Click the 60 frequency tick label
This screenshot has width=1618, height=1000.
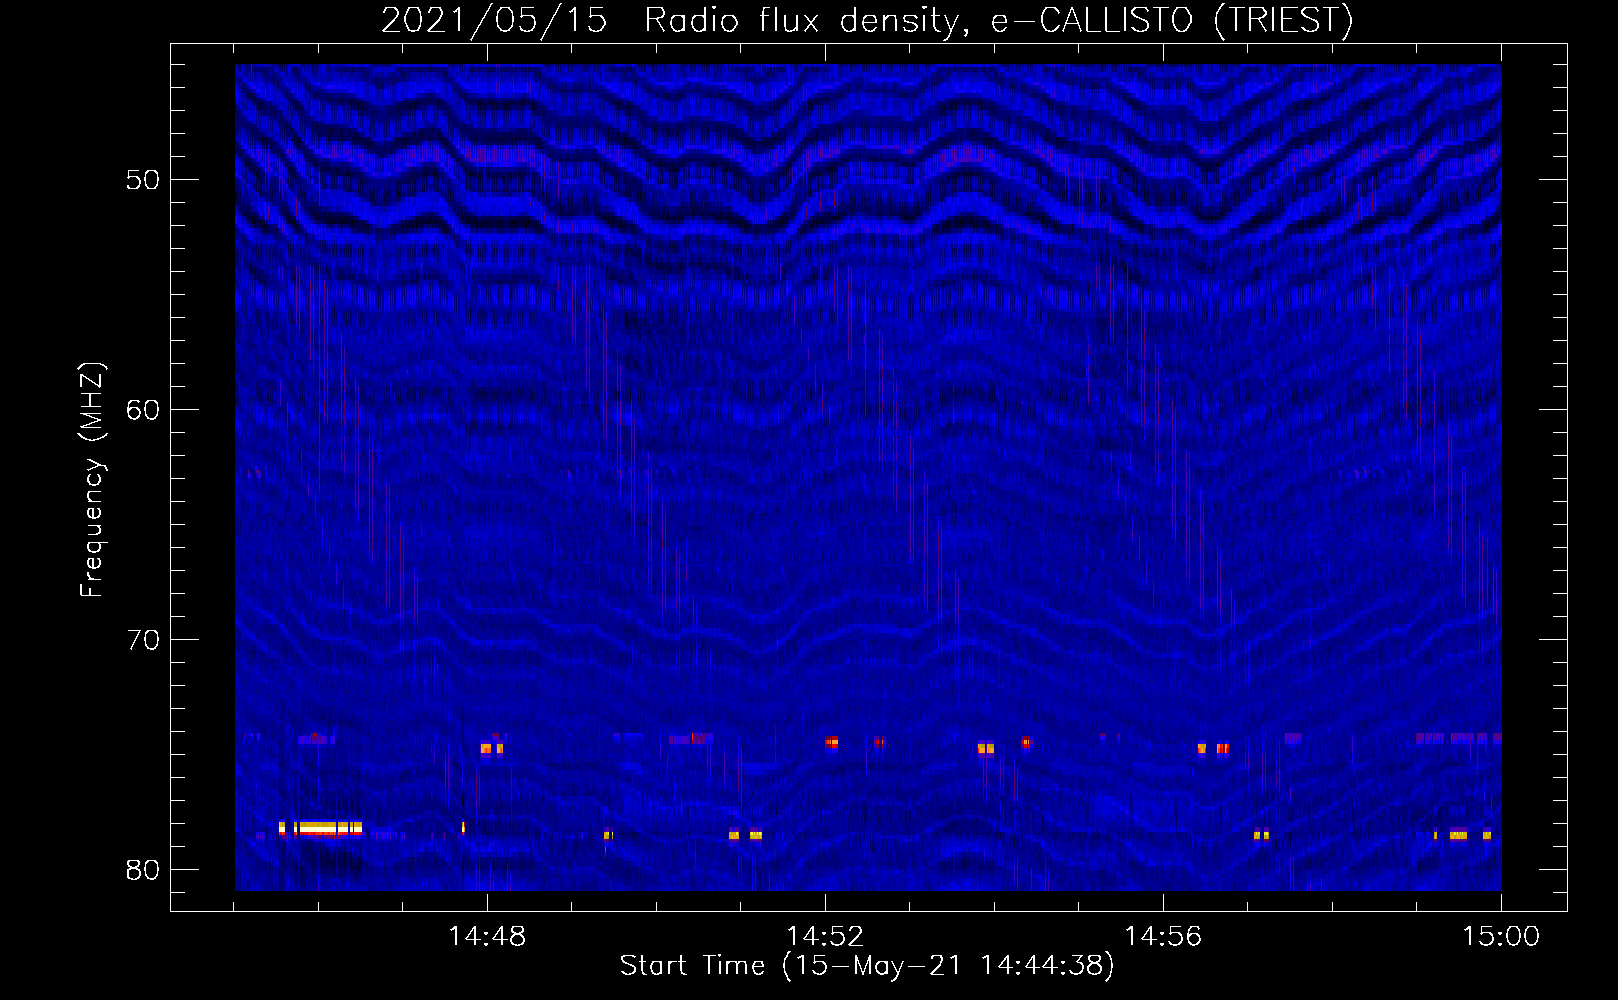pos(143,410)
